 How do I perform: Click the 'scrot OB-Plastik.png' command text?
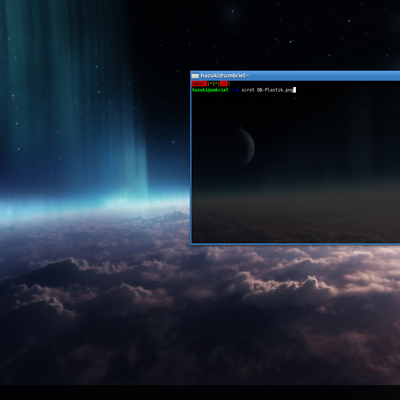pos(267,90)
